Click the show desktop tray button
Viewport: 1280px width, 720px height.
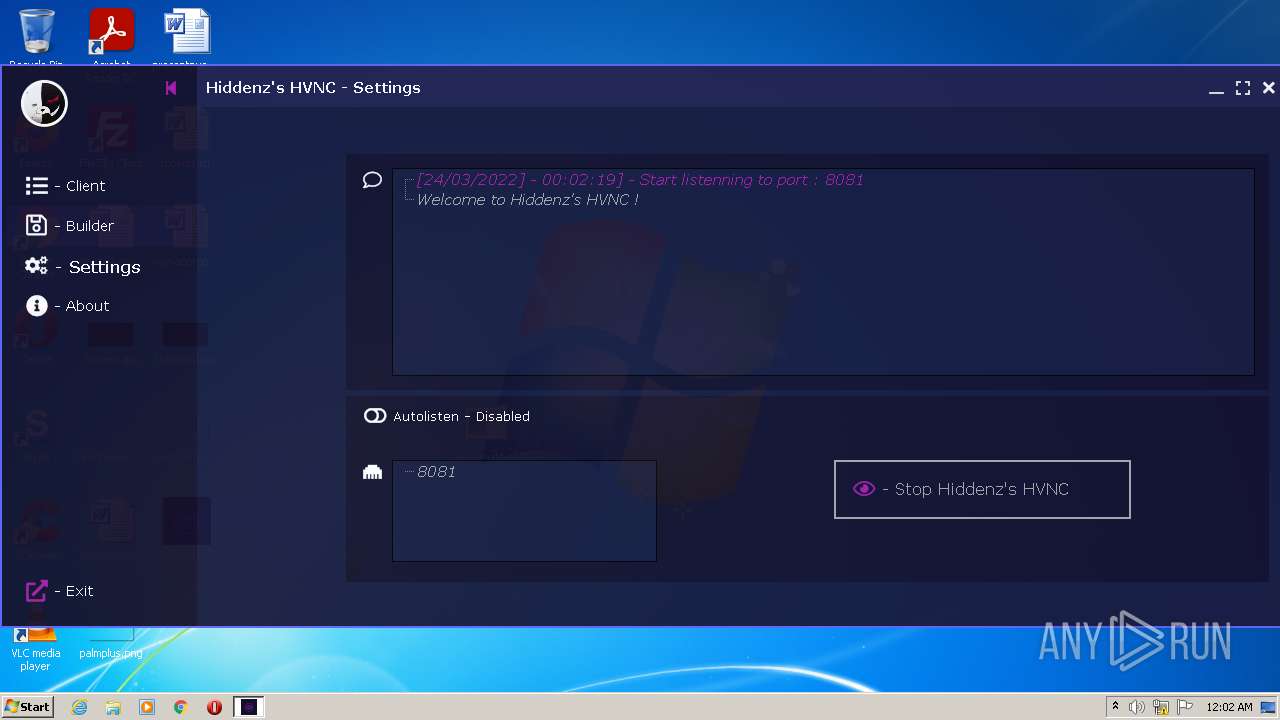(x=1270, y=707)
